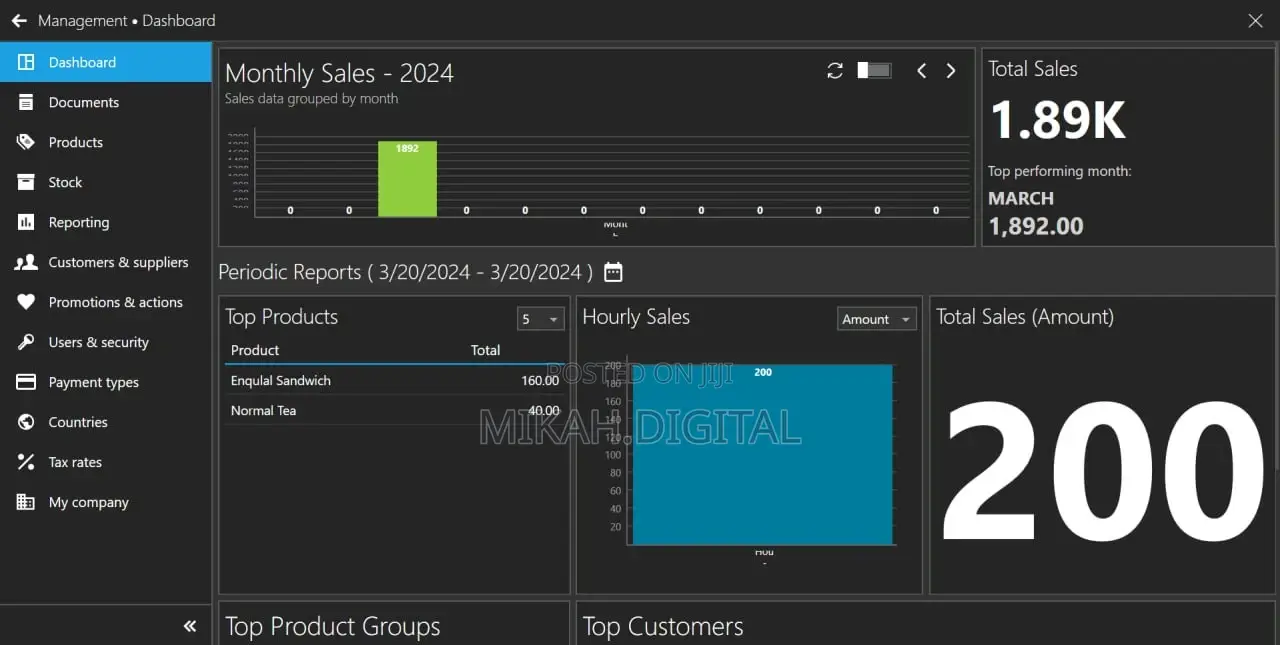The width and height of the screenshot is (1280, 645).
Task: Open the Periodic Reports calendar picker
Action: pyautogui.click(x=613, y=271)
